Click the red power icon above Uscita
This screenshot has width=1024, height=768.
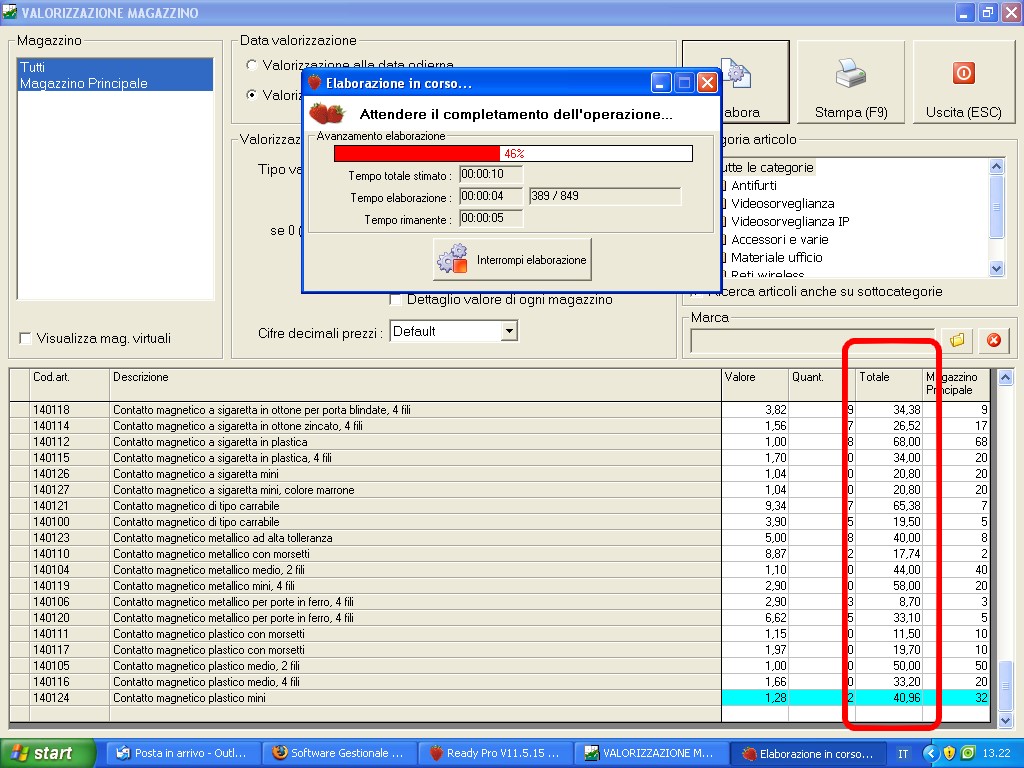[x=963, y=72]
